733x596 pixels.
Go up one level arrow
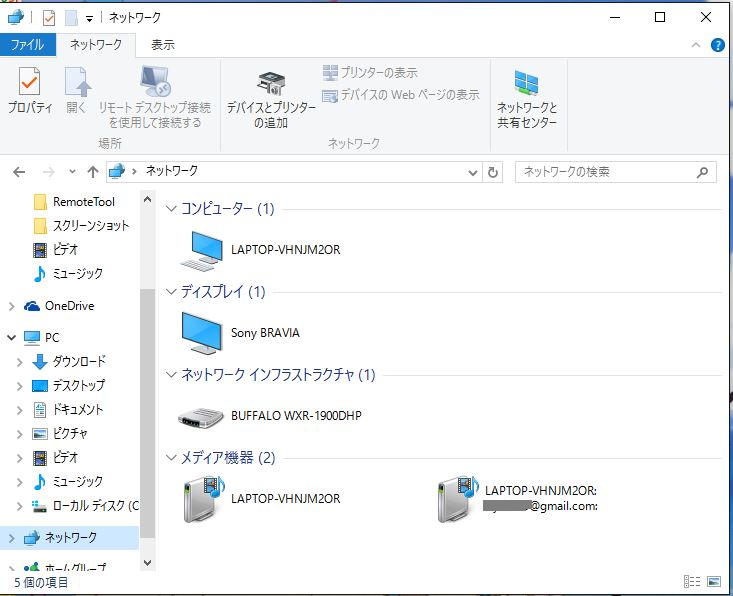tap(93, 172)
